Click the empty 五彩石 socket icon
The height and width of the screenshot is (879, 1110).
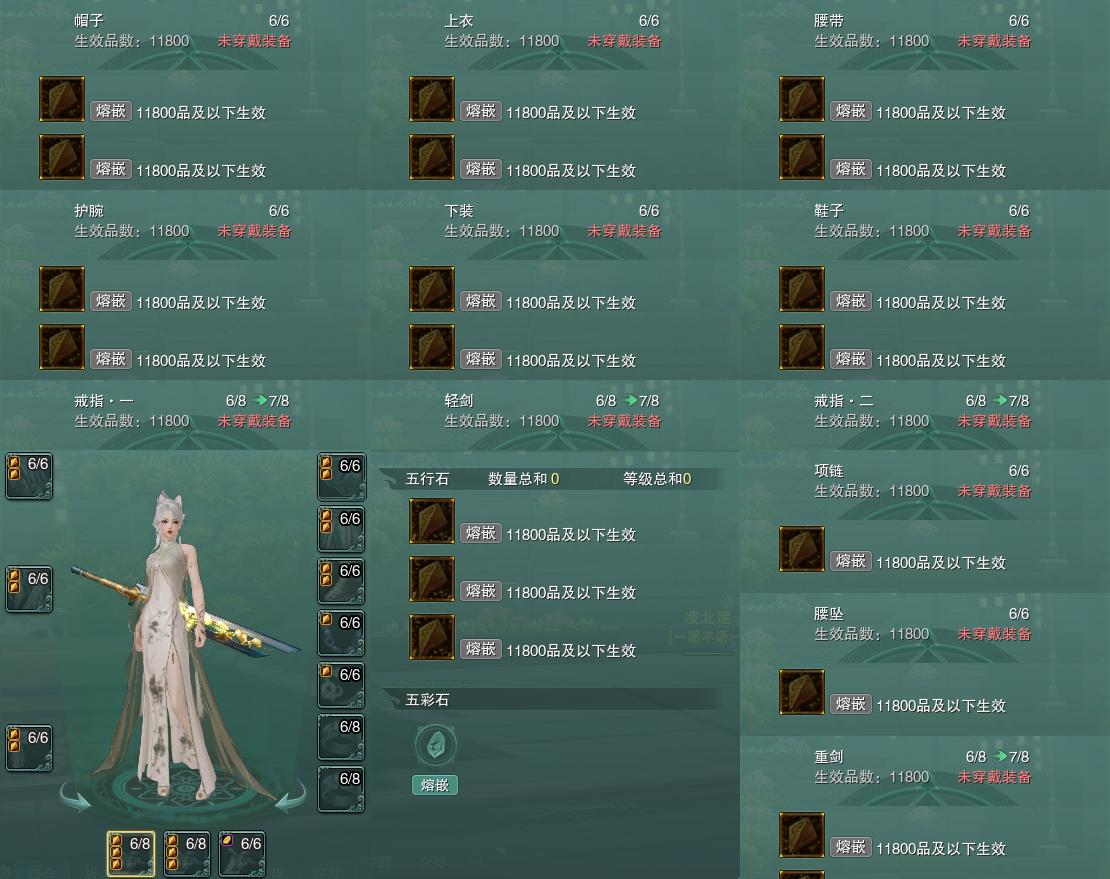(x=435, y=745)
